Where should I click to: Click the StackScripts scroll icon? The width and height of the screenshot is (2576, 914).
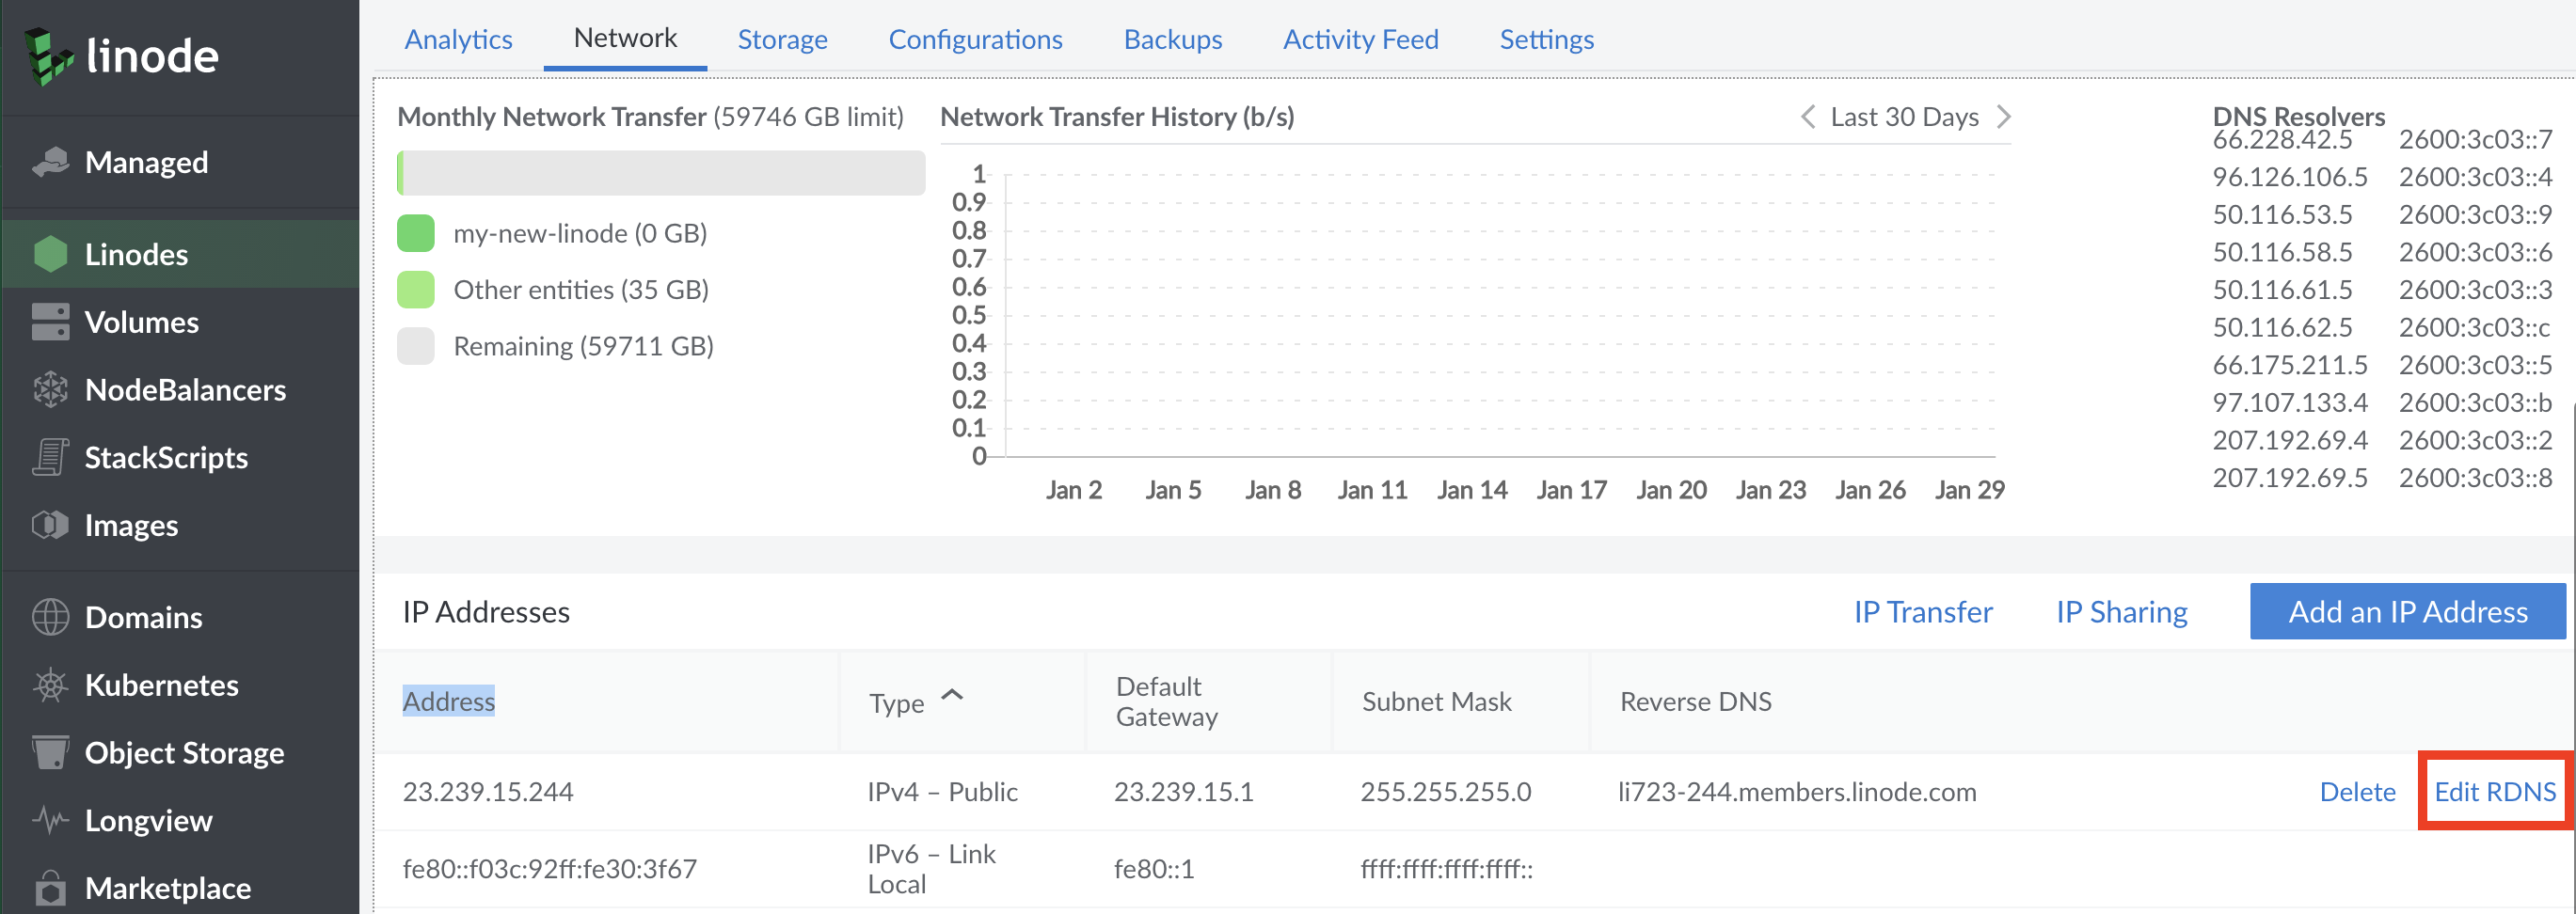pos(49,457)
